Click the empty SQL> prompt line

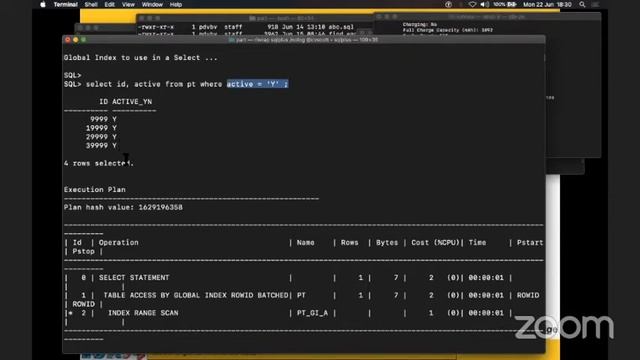tap(73, 76)
